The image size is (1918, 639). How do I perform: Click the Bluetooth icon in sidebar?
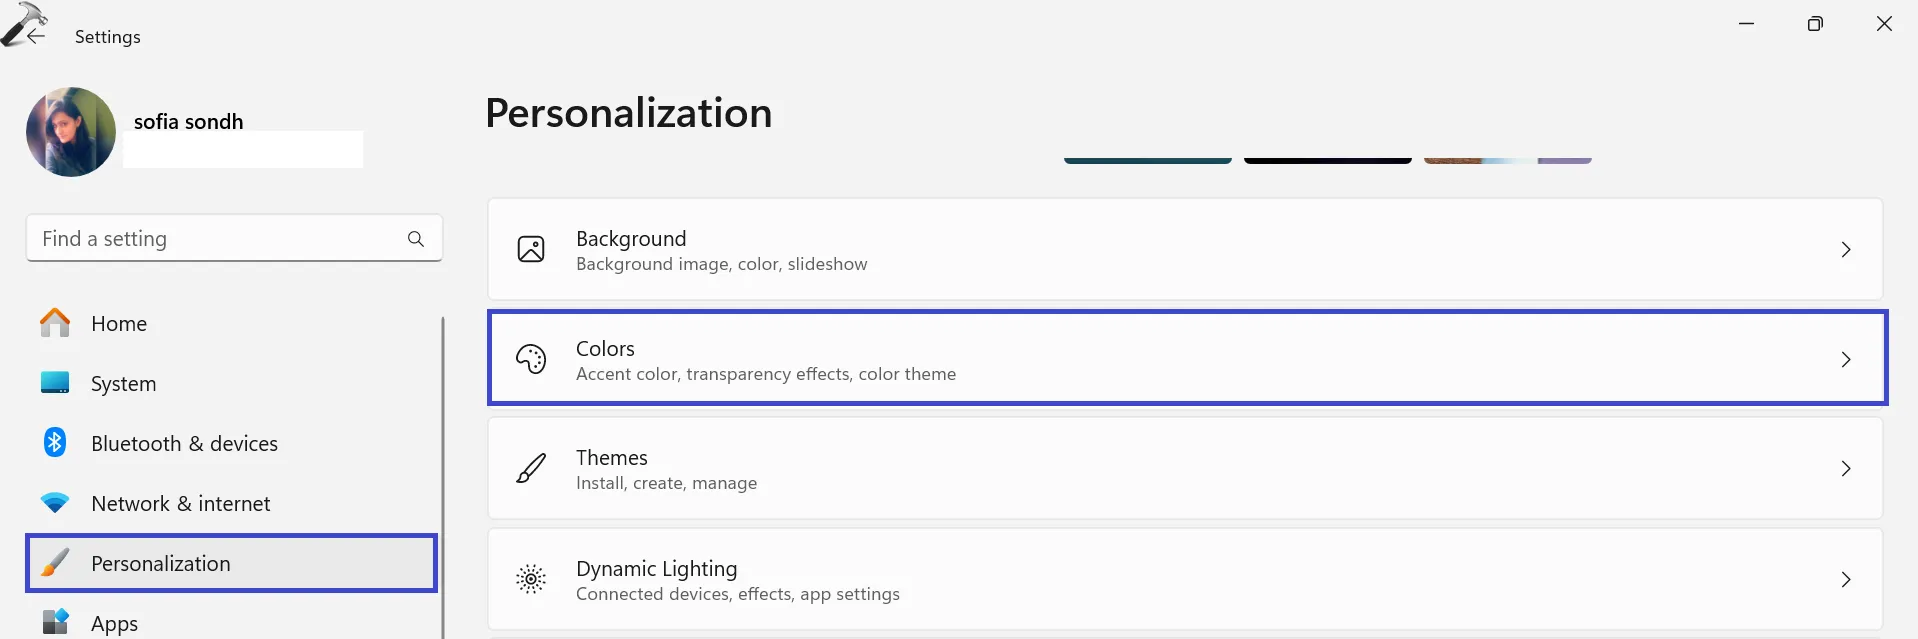coord(55,442)
